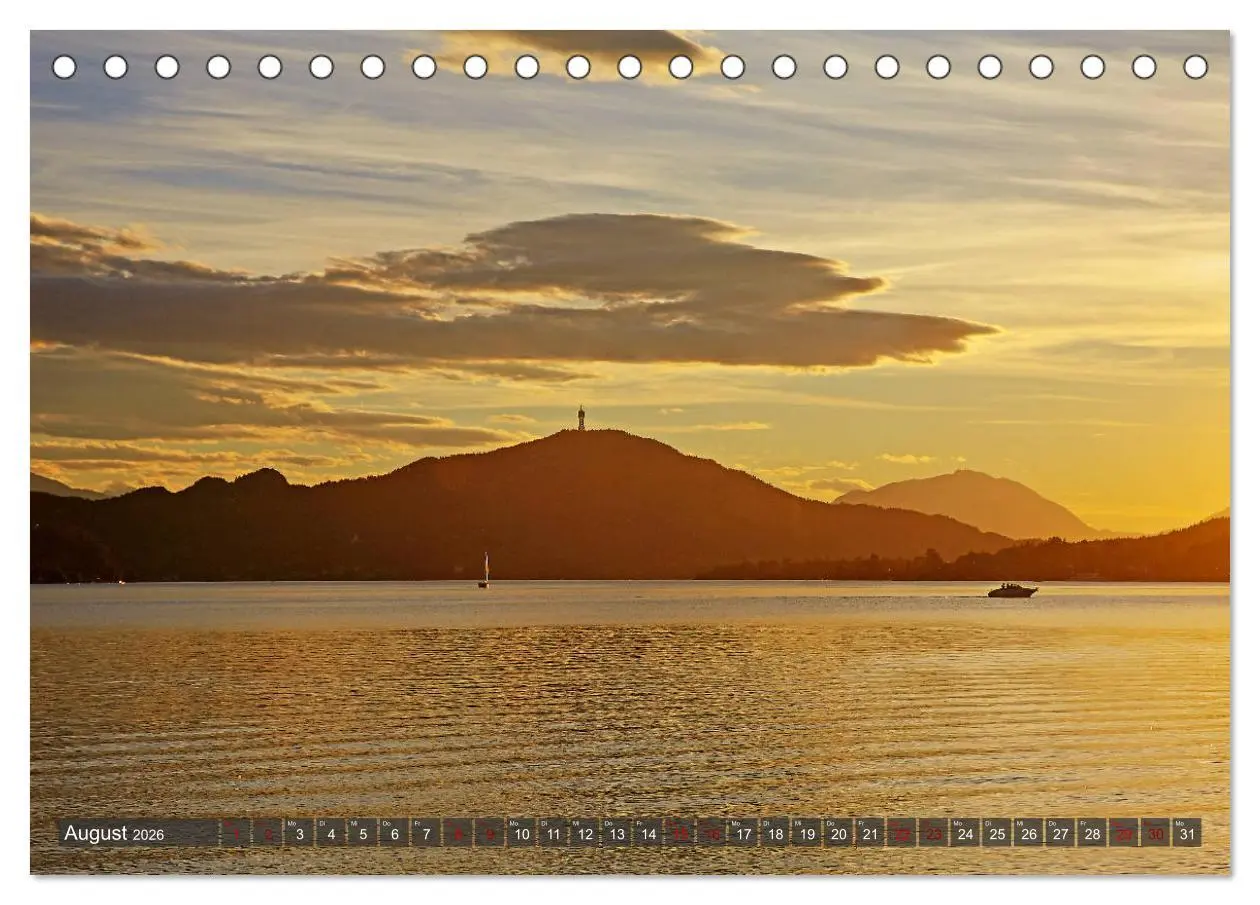
Task: Select day 7 (Fr) in calendar strip
Action: [426, 833]
